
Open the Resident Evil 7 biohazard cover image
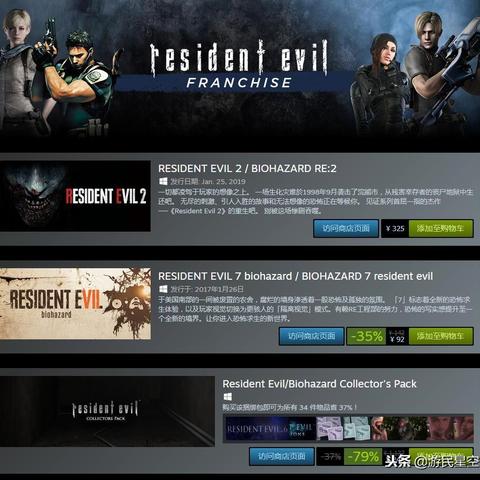pos(75,304)
